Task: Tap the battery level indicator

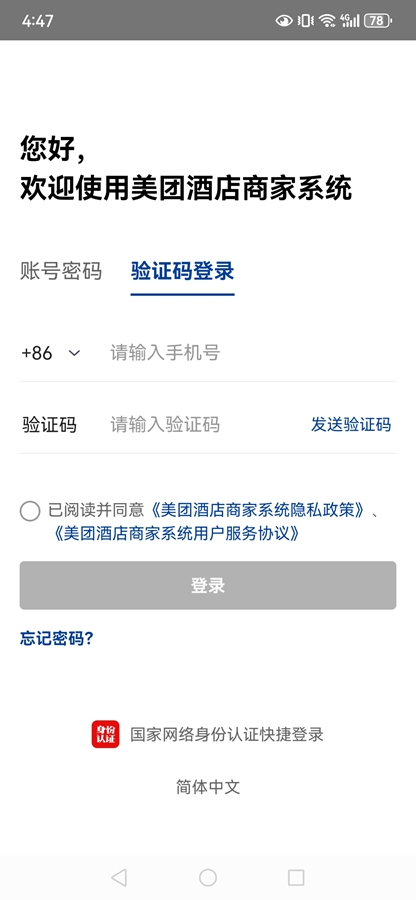Action: (378, 21)
